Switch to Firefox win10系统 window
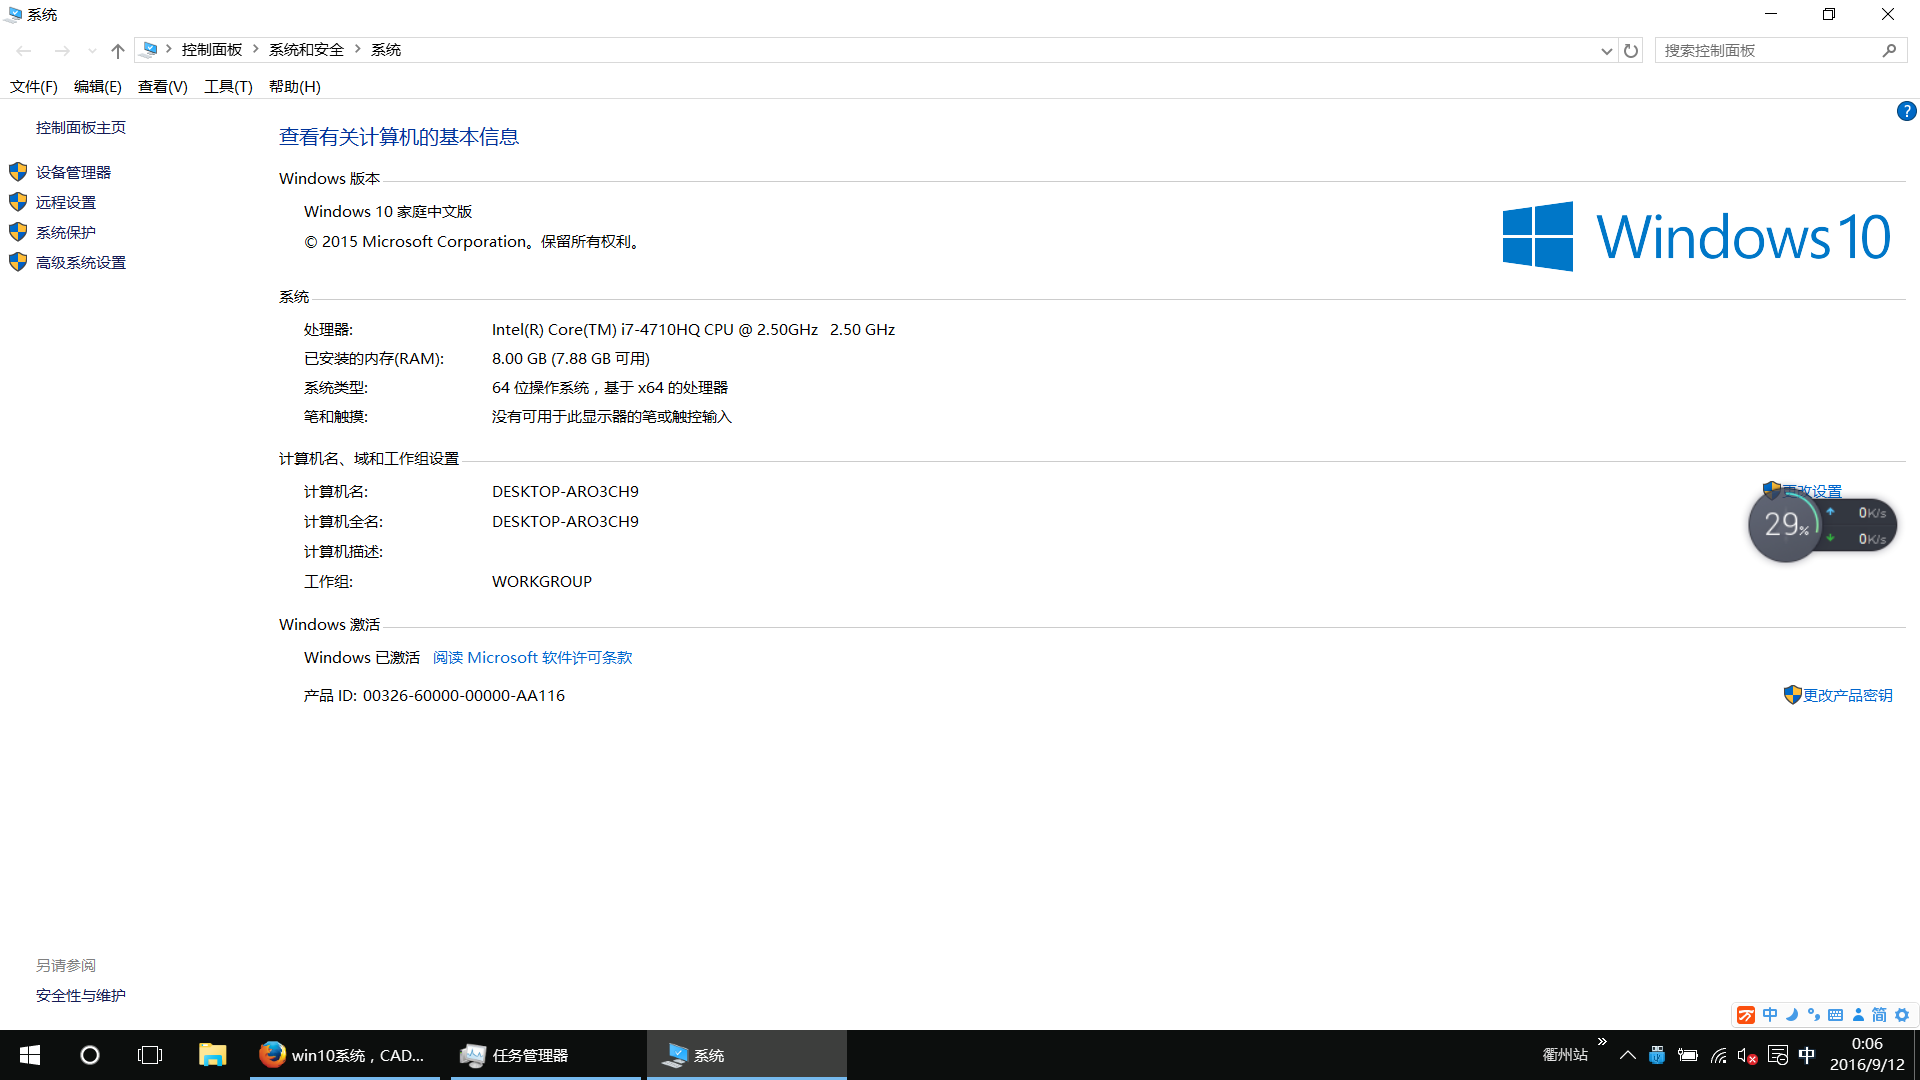The height and width of the screenshot is (1080, 1920). point(345,1055)
